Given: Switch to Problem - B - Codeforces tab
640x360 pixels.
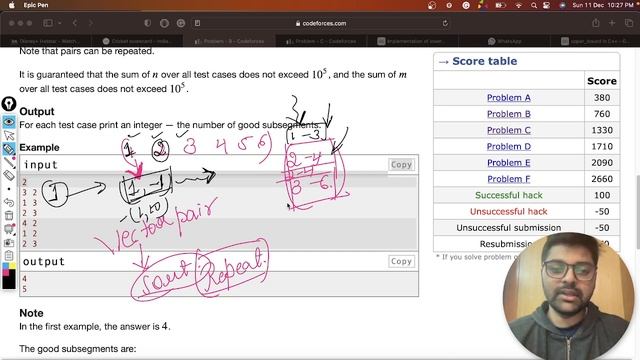Looking at the screenshot, I should point(229,41).
